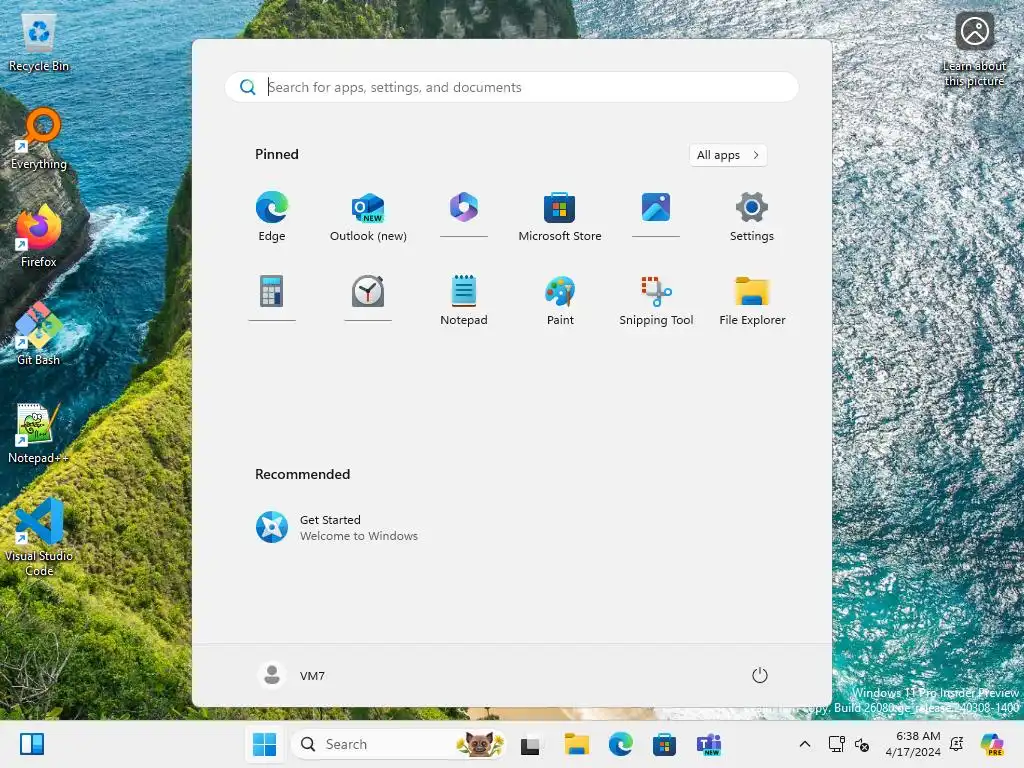
Task: Open Settings from pinned apps
Action: coord(752,217)
